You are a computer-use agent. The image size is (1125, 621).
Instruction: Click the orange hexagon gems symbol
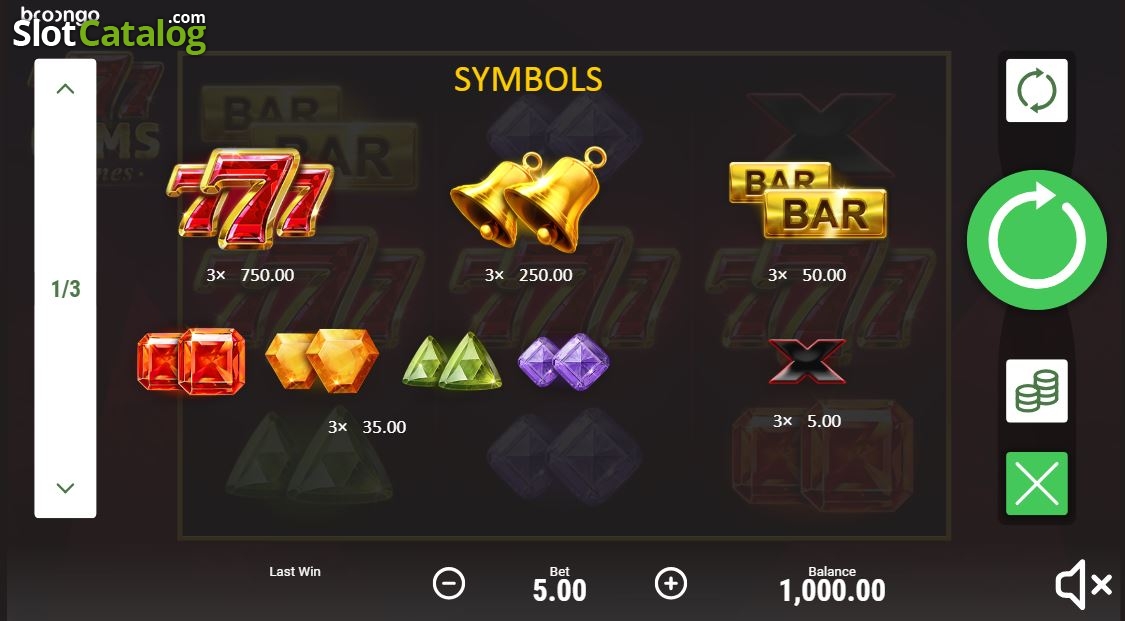321,361
